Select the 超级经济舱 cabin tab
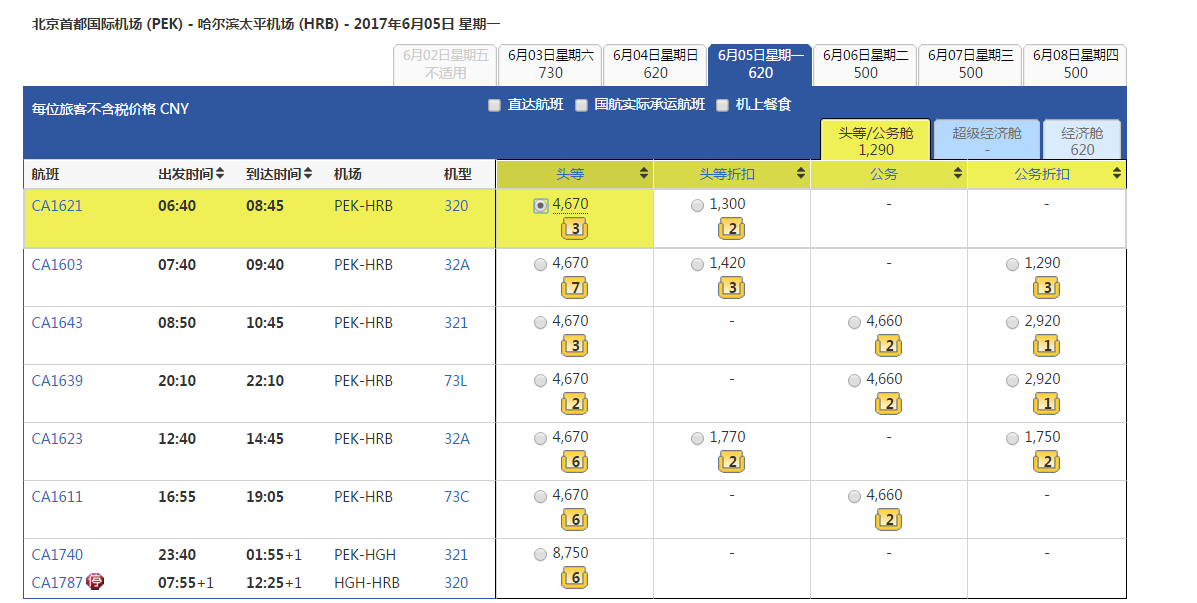The image size is (1197, 603). (986, 140)
